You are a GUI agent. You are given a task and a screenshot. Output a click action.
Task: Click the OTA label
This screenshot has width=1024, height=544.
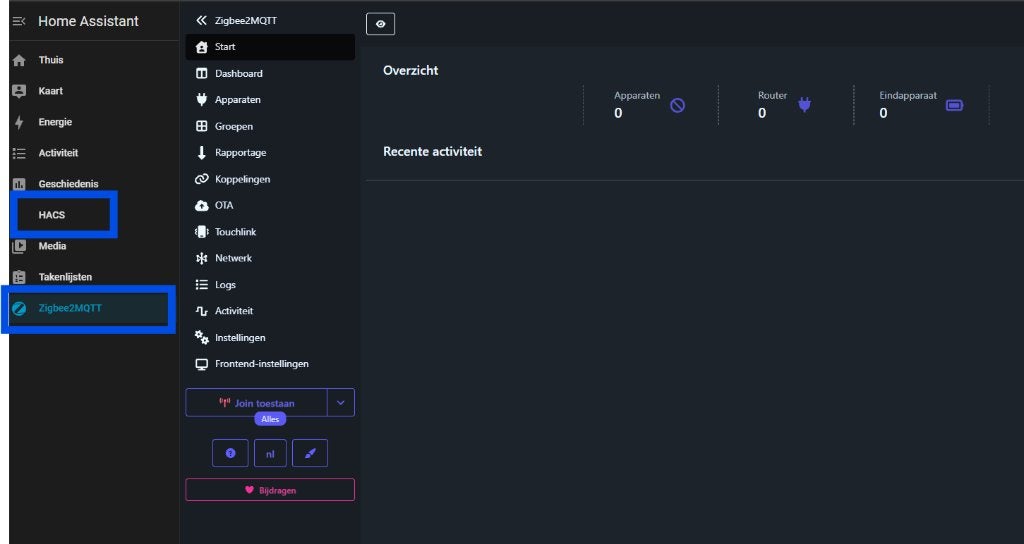pos(224,206)
